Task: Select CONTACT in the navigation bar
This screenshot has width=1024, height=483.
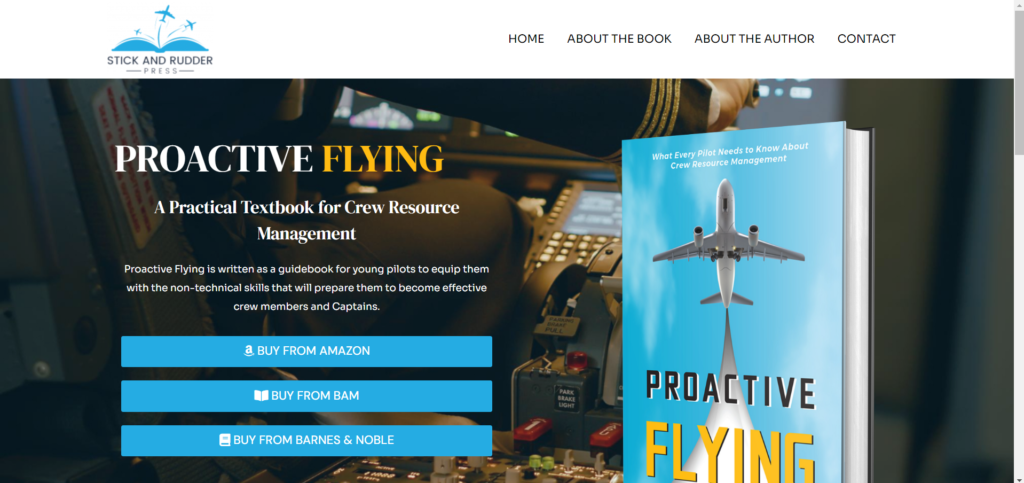Action: click(866, 39)
